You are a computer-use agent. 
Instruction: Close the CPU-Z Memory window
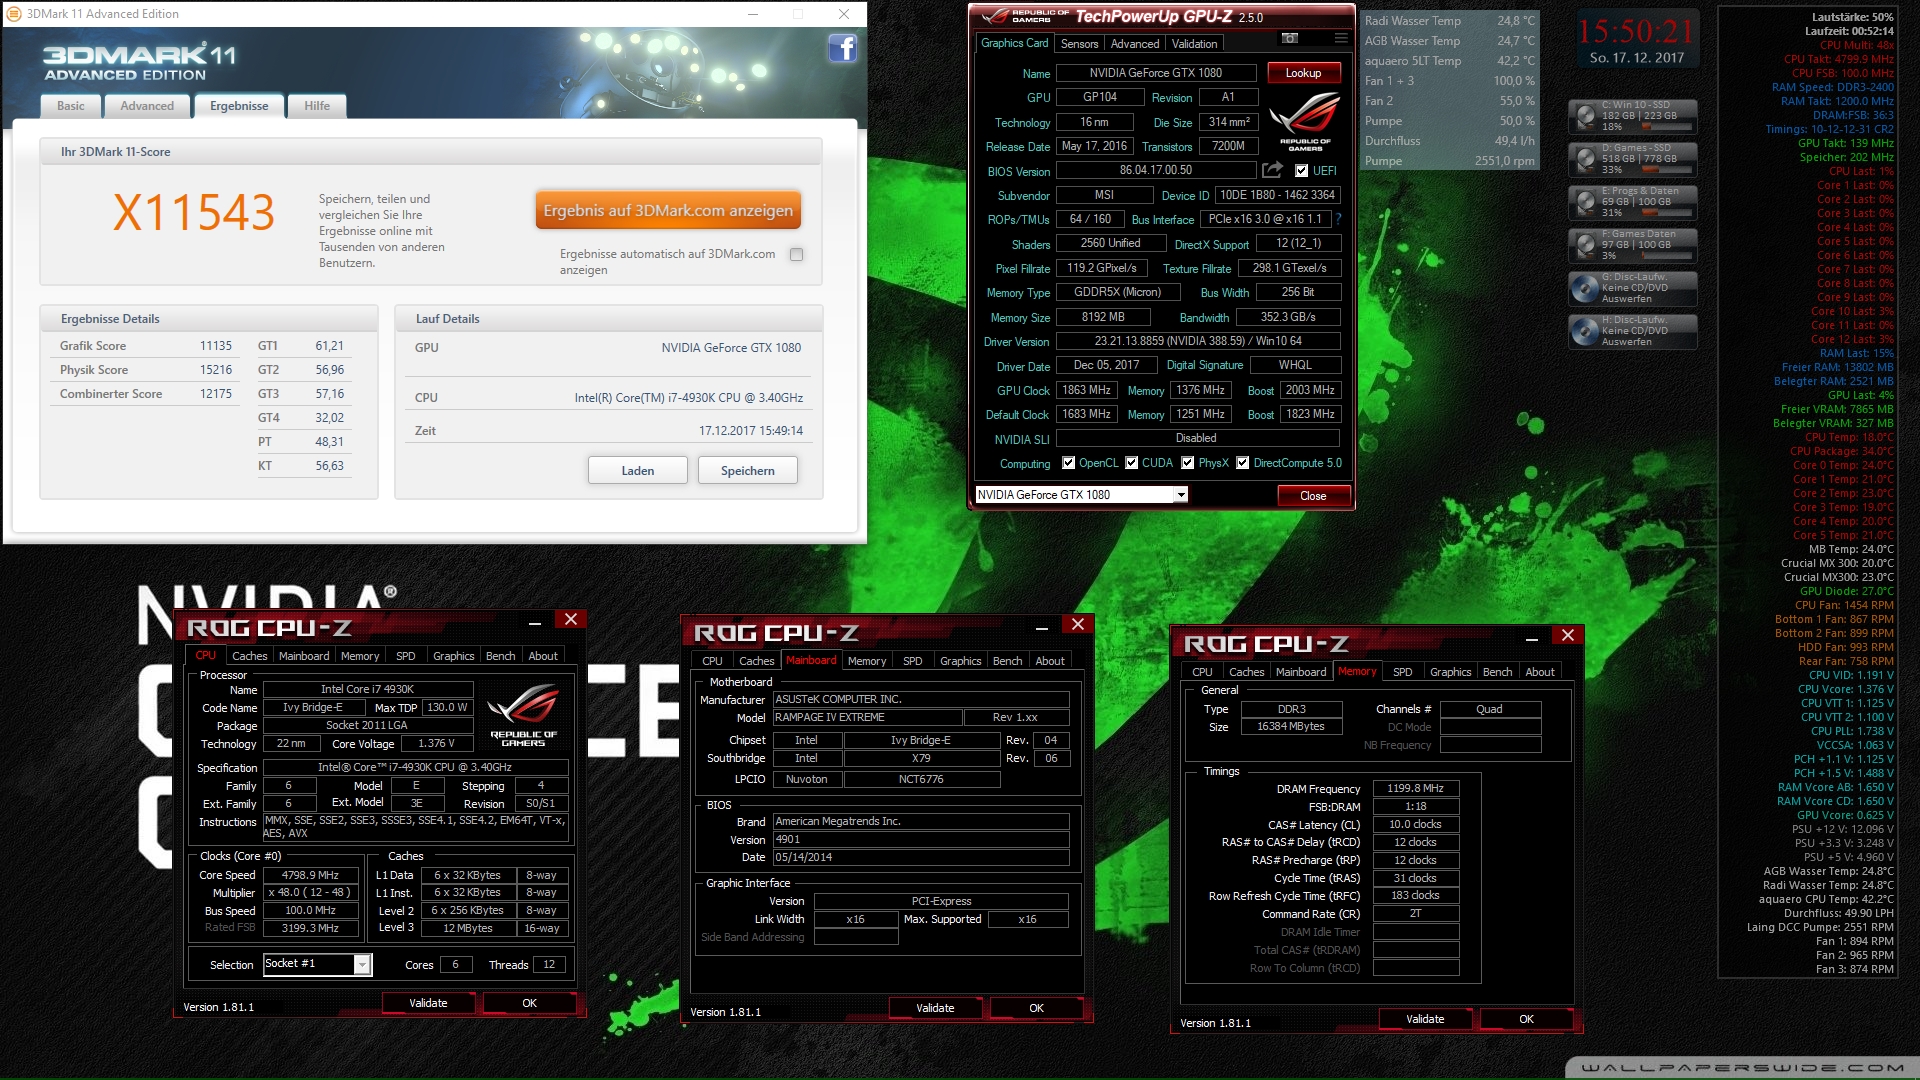(1567, 636)
